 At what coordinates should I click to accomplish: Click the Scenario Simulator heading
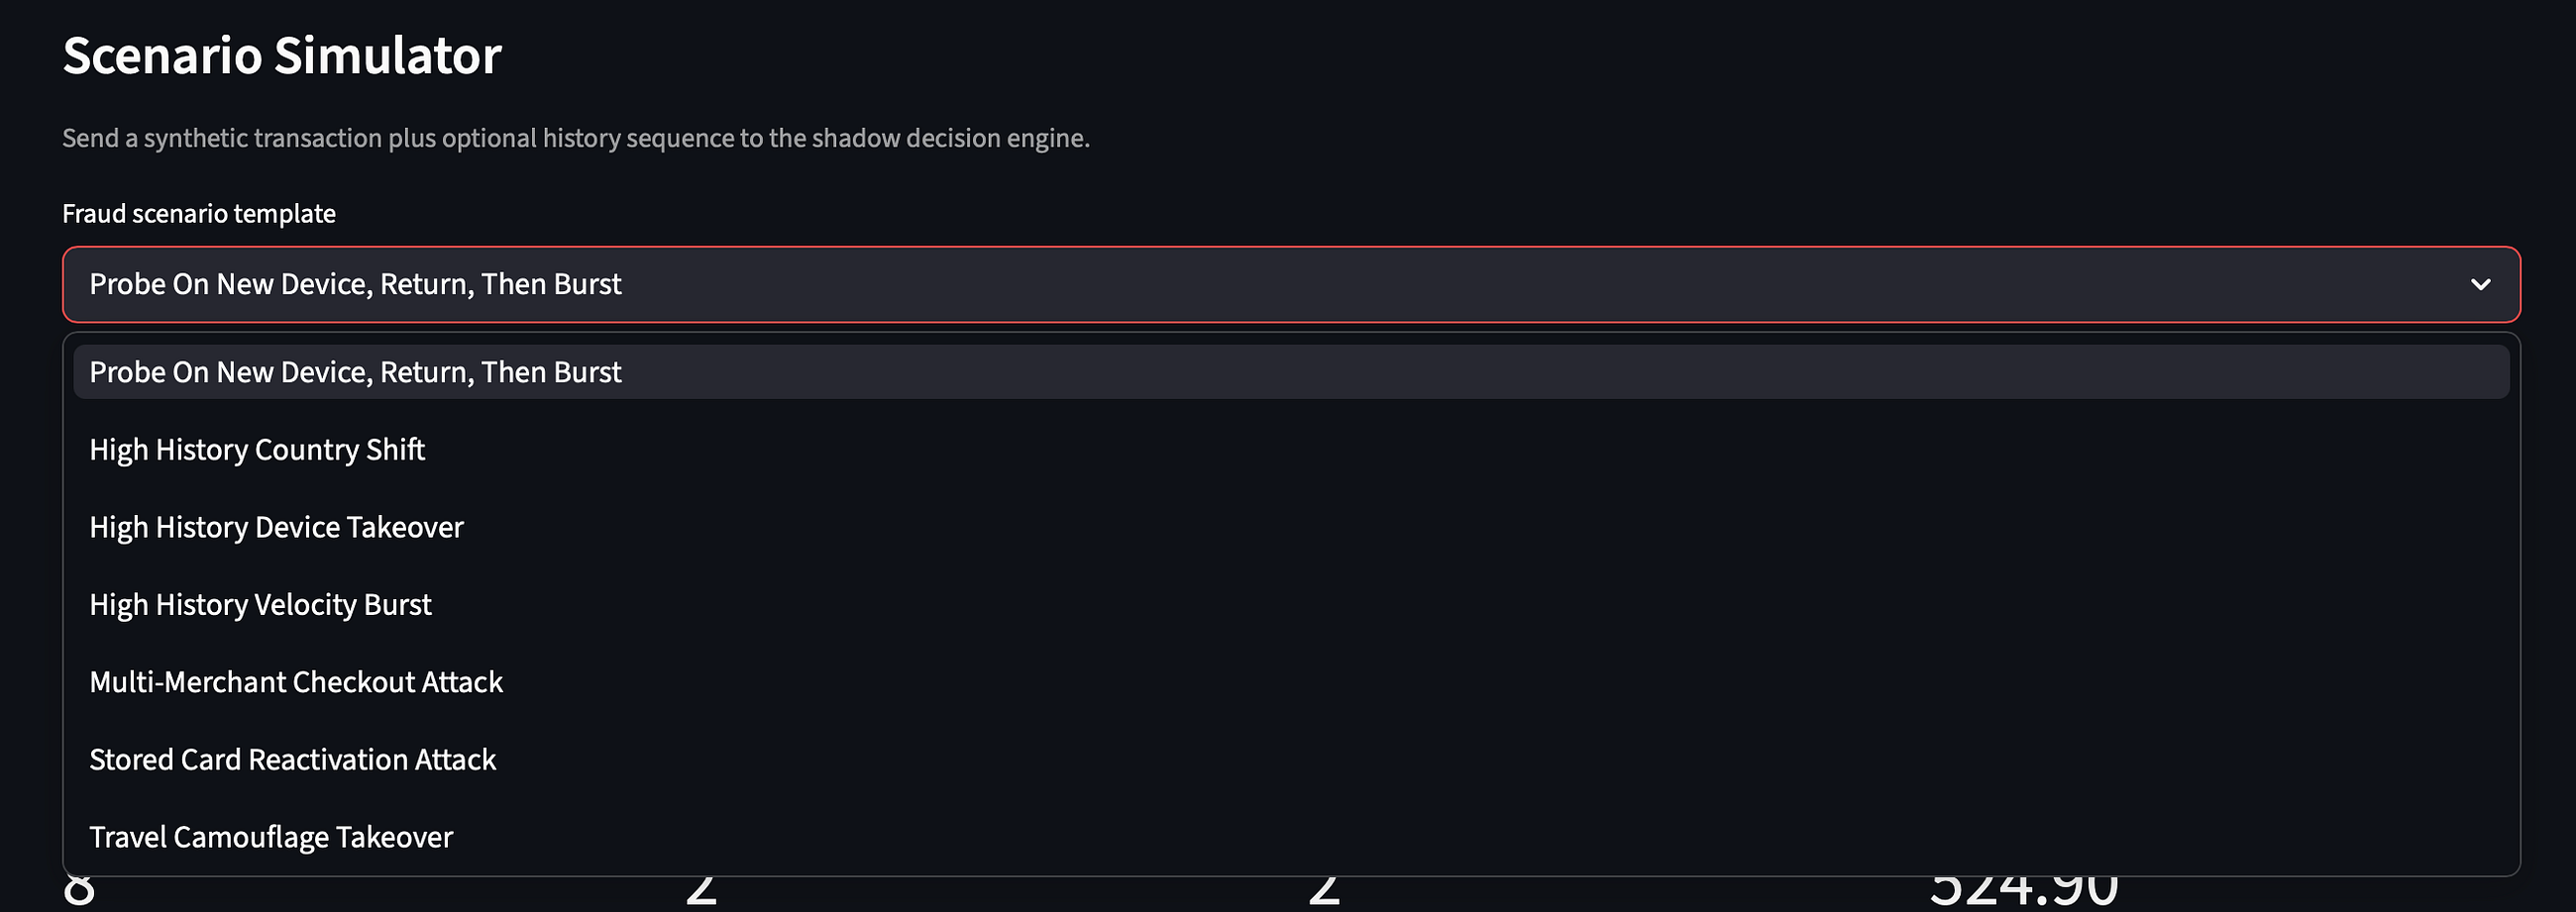[x=282, y=56]
